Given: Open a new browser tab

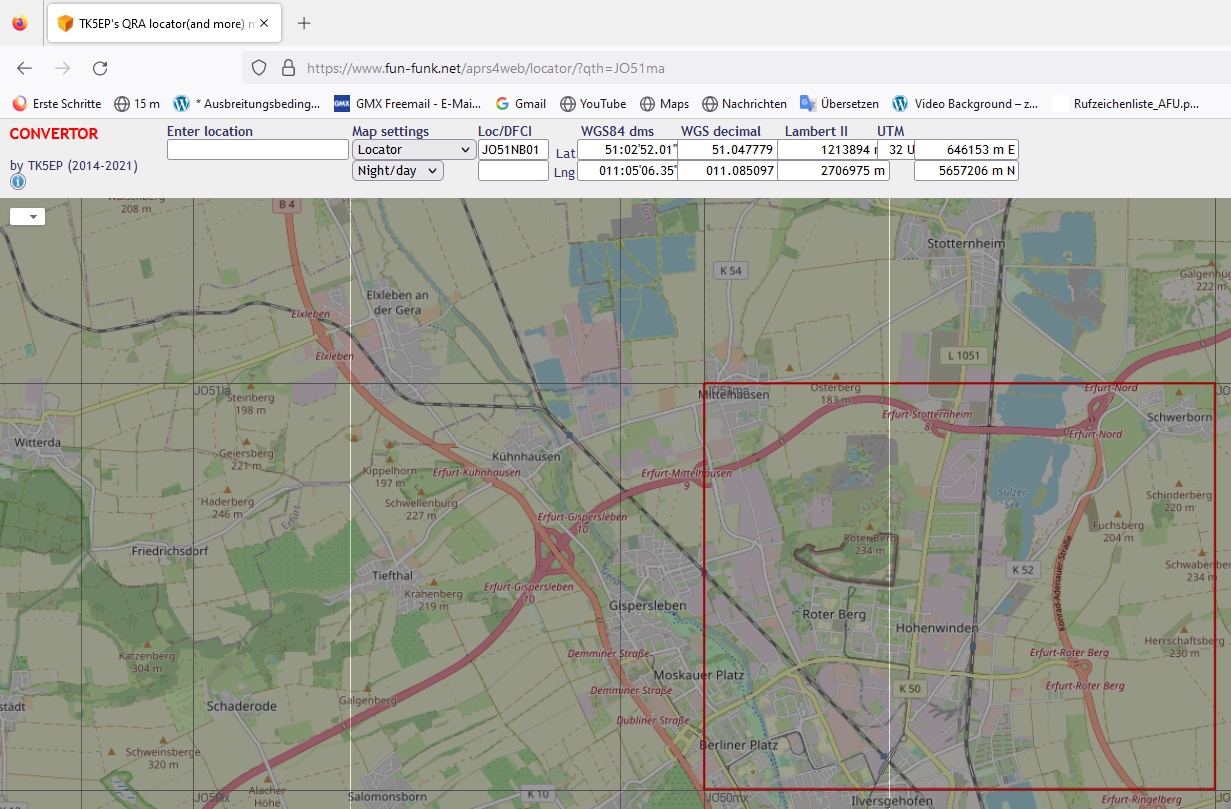Looking at the screenshot, I should tap(304, 23).
